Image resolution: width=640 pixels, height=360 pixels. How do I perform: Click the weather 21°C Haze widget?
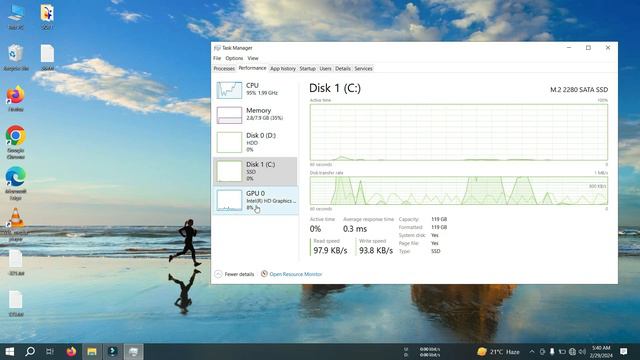coord(499,351)
